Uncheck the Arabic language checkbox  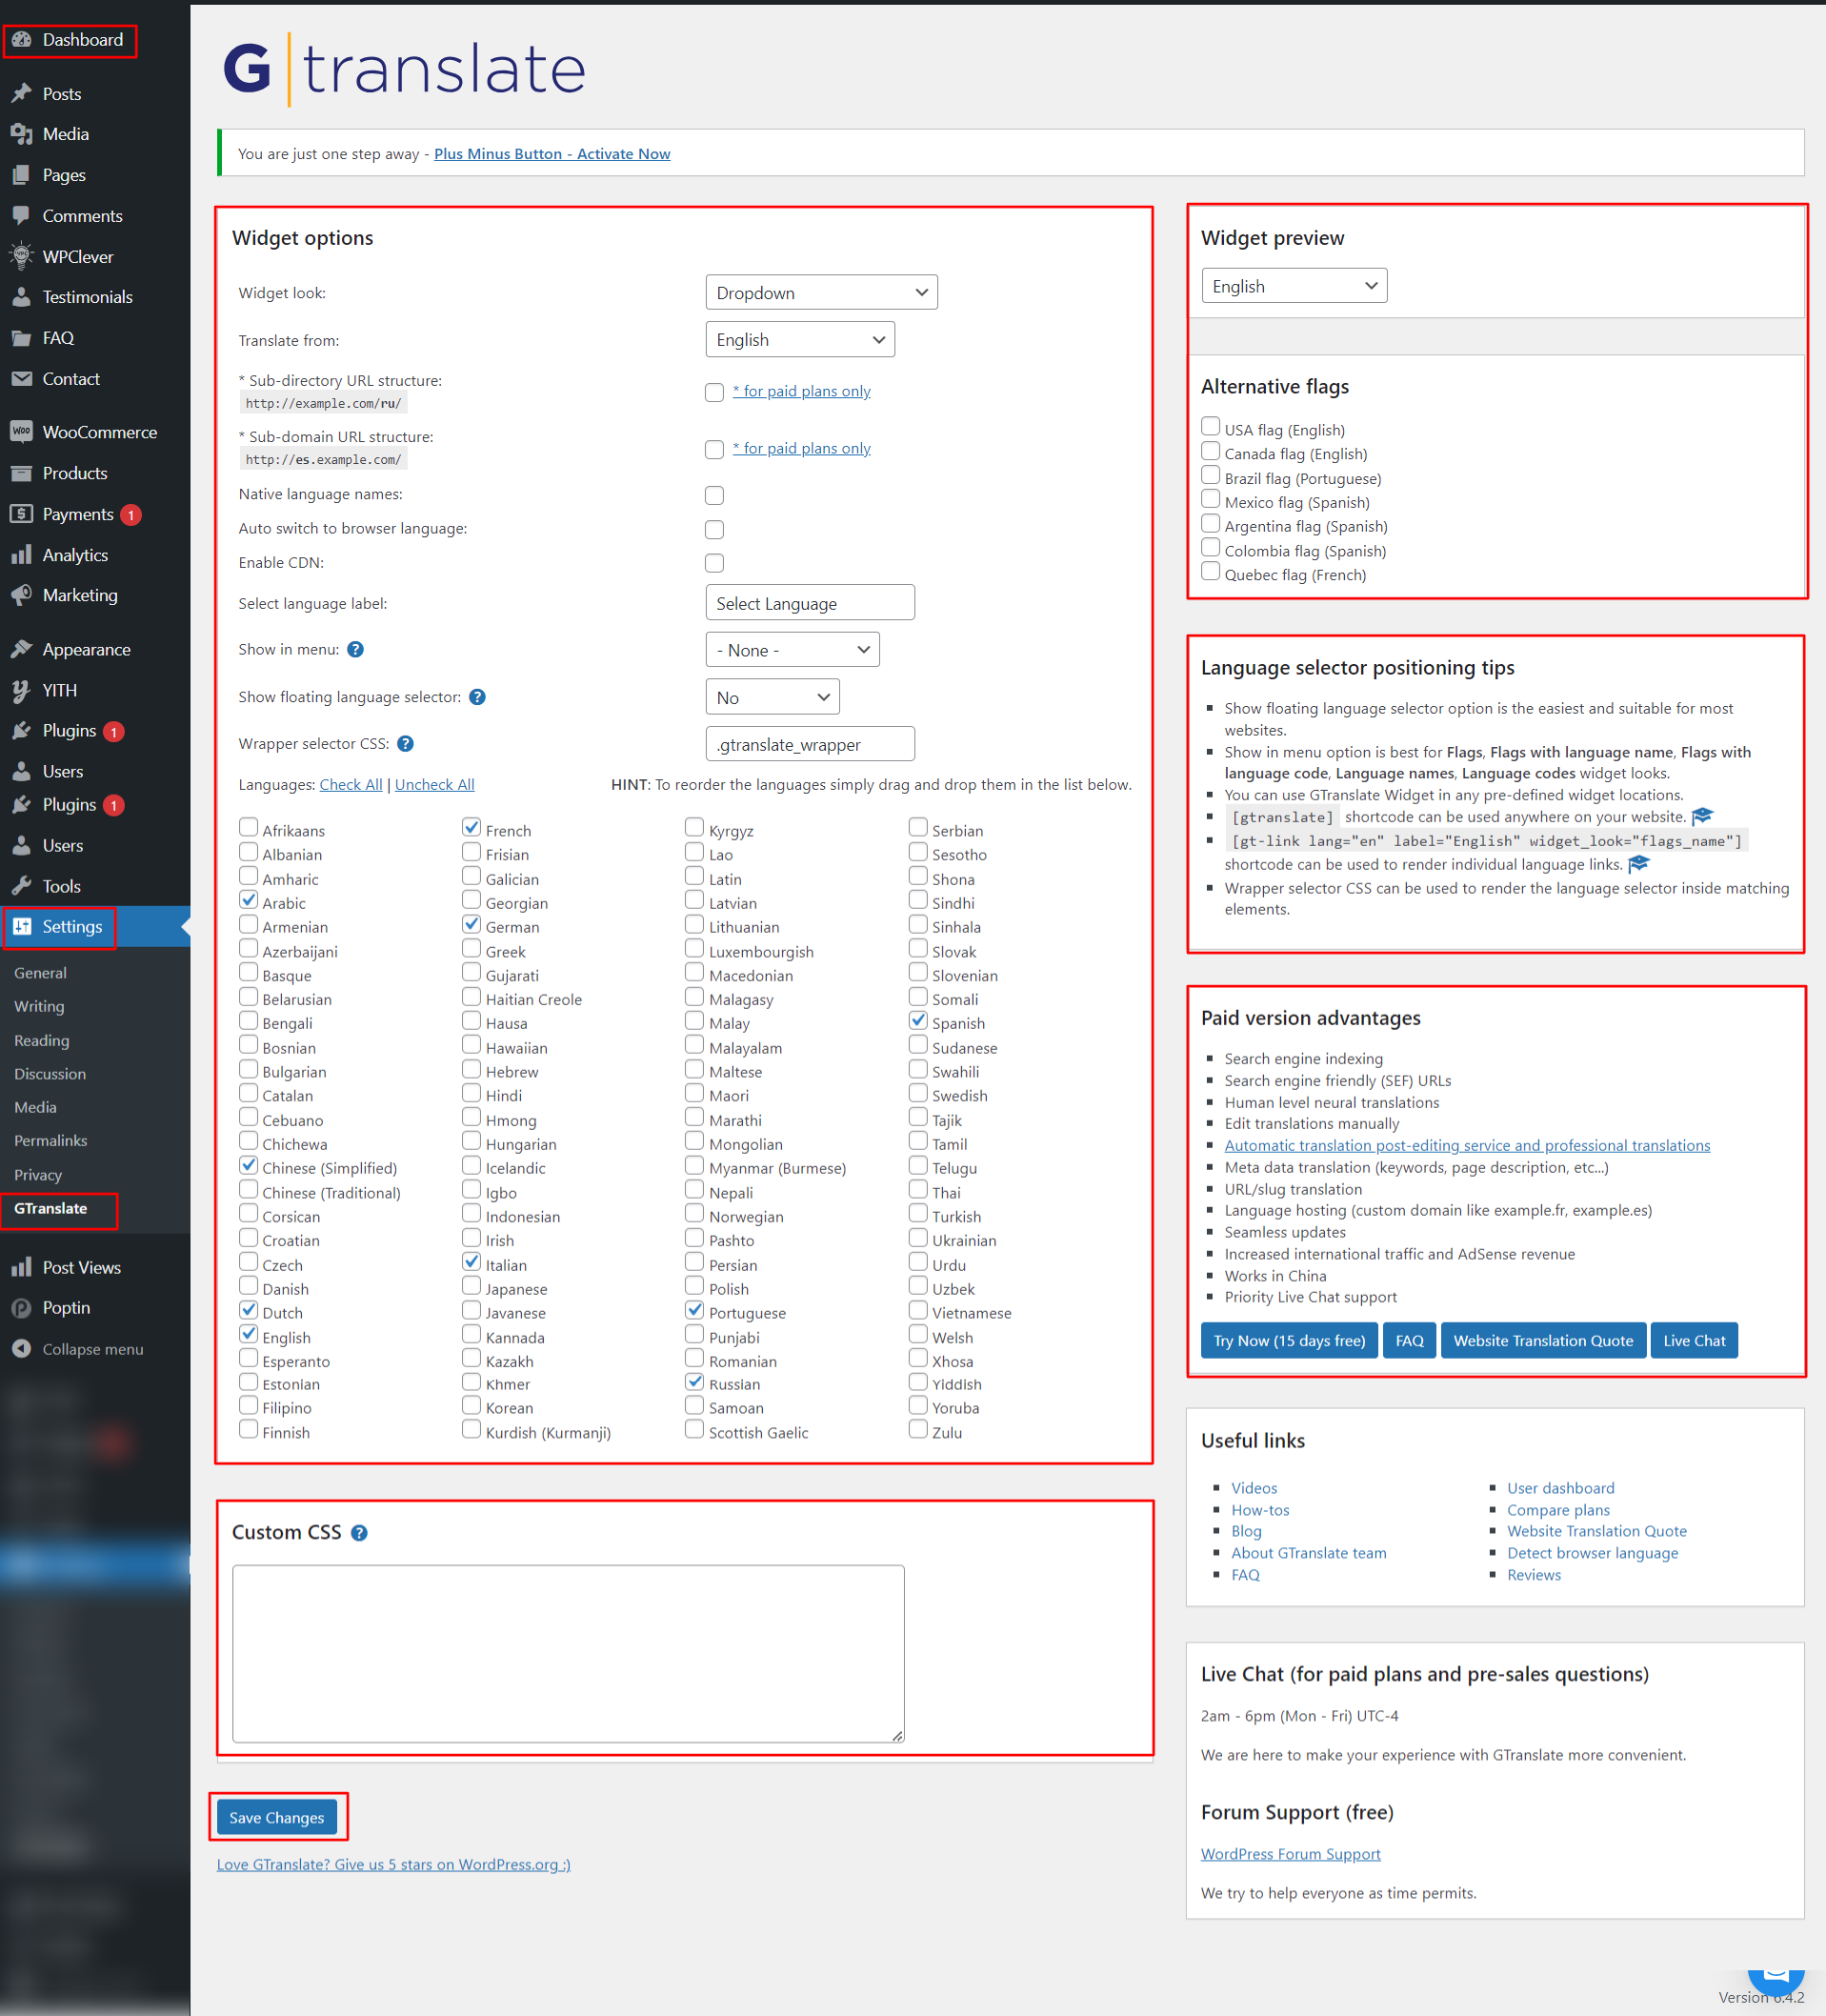pos(249,900)
